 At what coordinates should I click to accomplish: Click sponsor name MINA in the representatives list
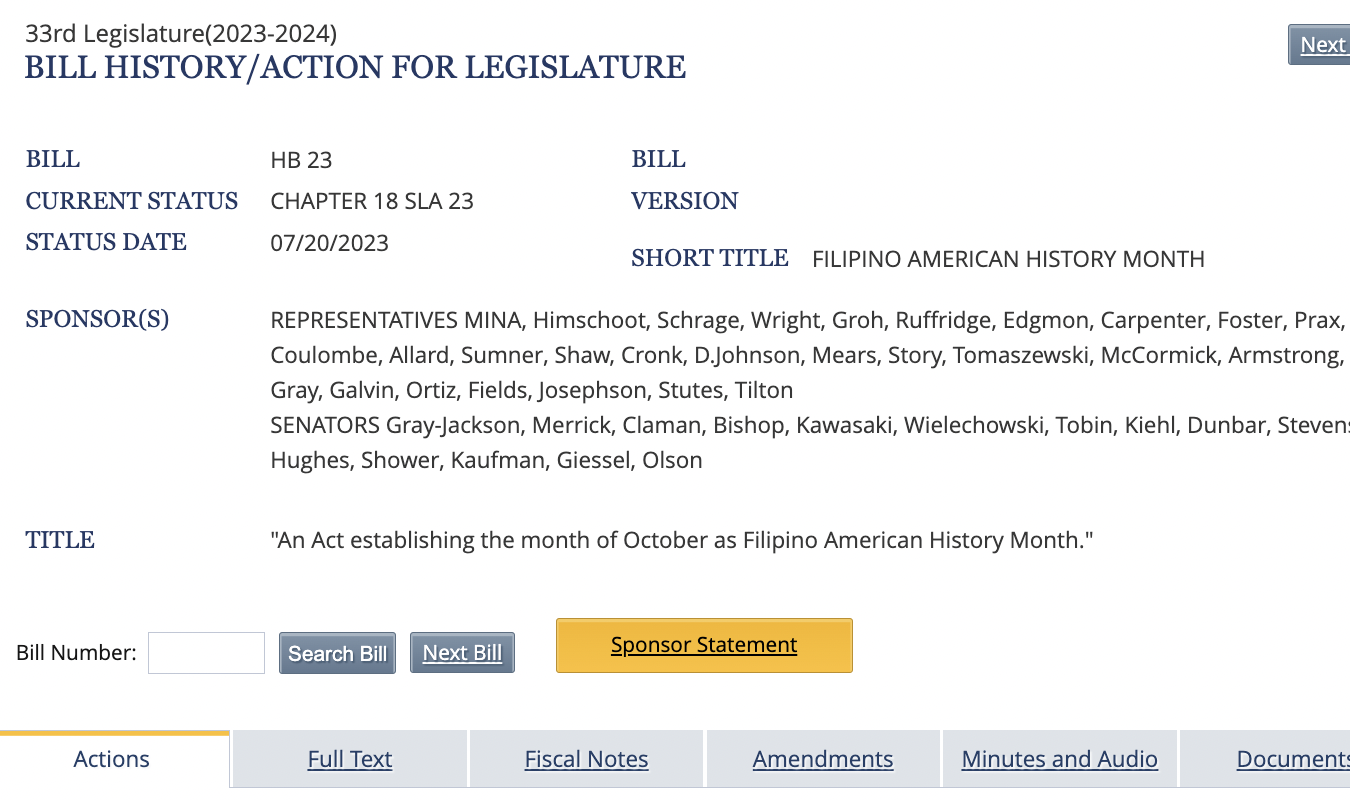tap(492, 320)
